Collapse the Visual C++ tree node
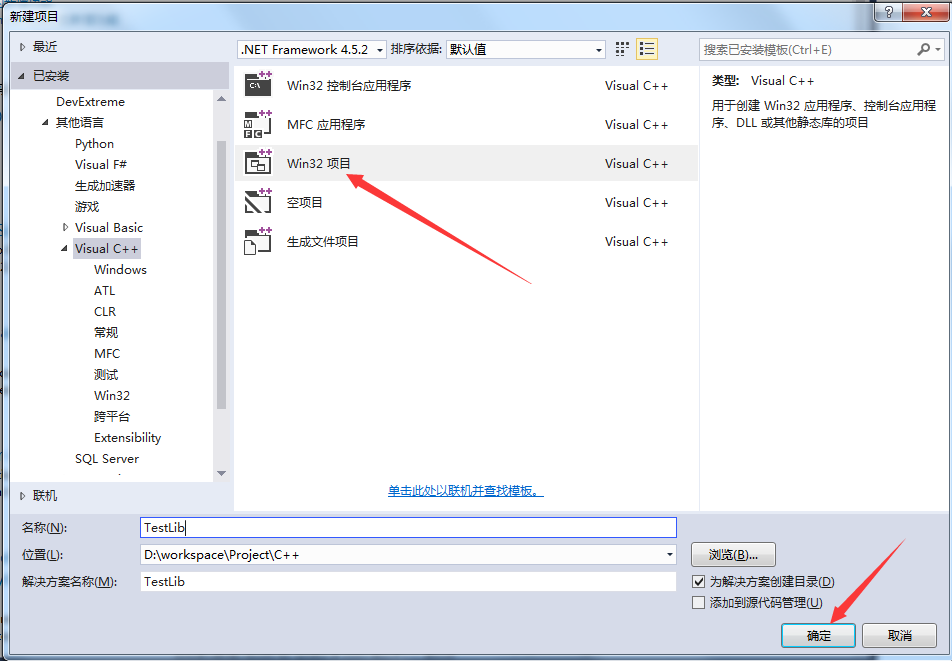952x661 pixels. coord(64,249)
